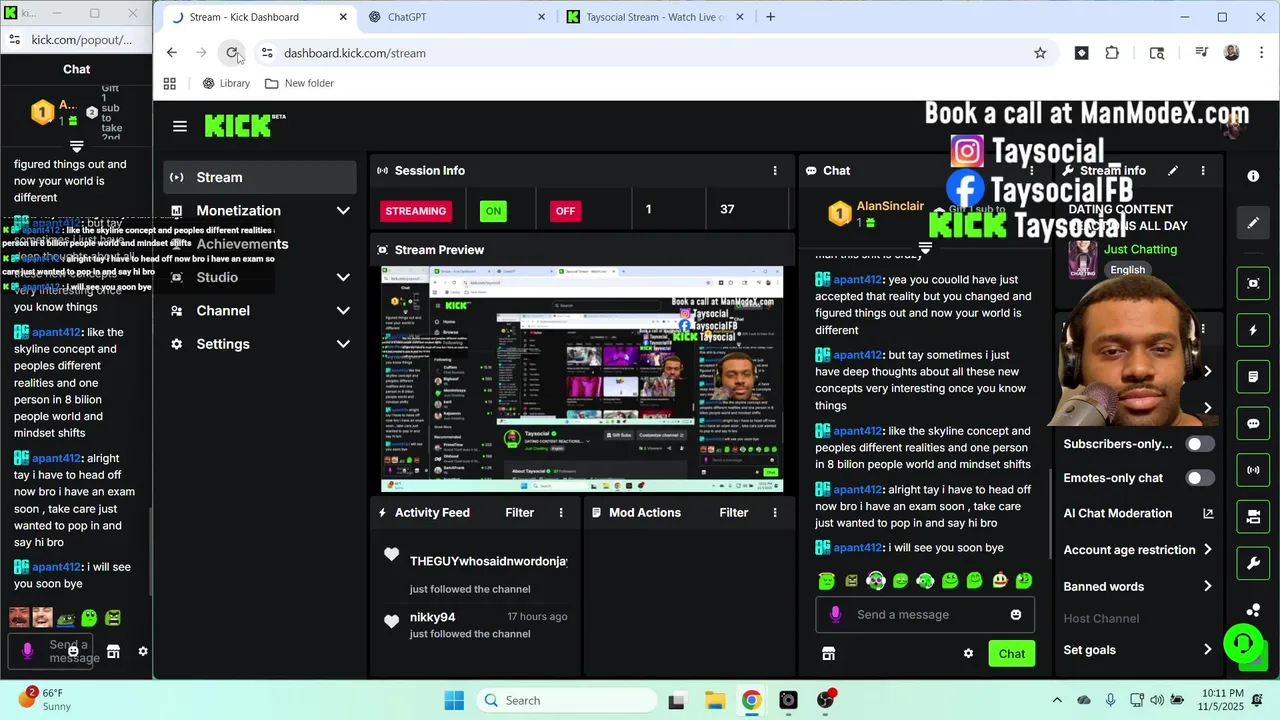Reload the Kick Dashboard page
The height and width of the screenshot is (720, 1280).
(x=232, y=53)
